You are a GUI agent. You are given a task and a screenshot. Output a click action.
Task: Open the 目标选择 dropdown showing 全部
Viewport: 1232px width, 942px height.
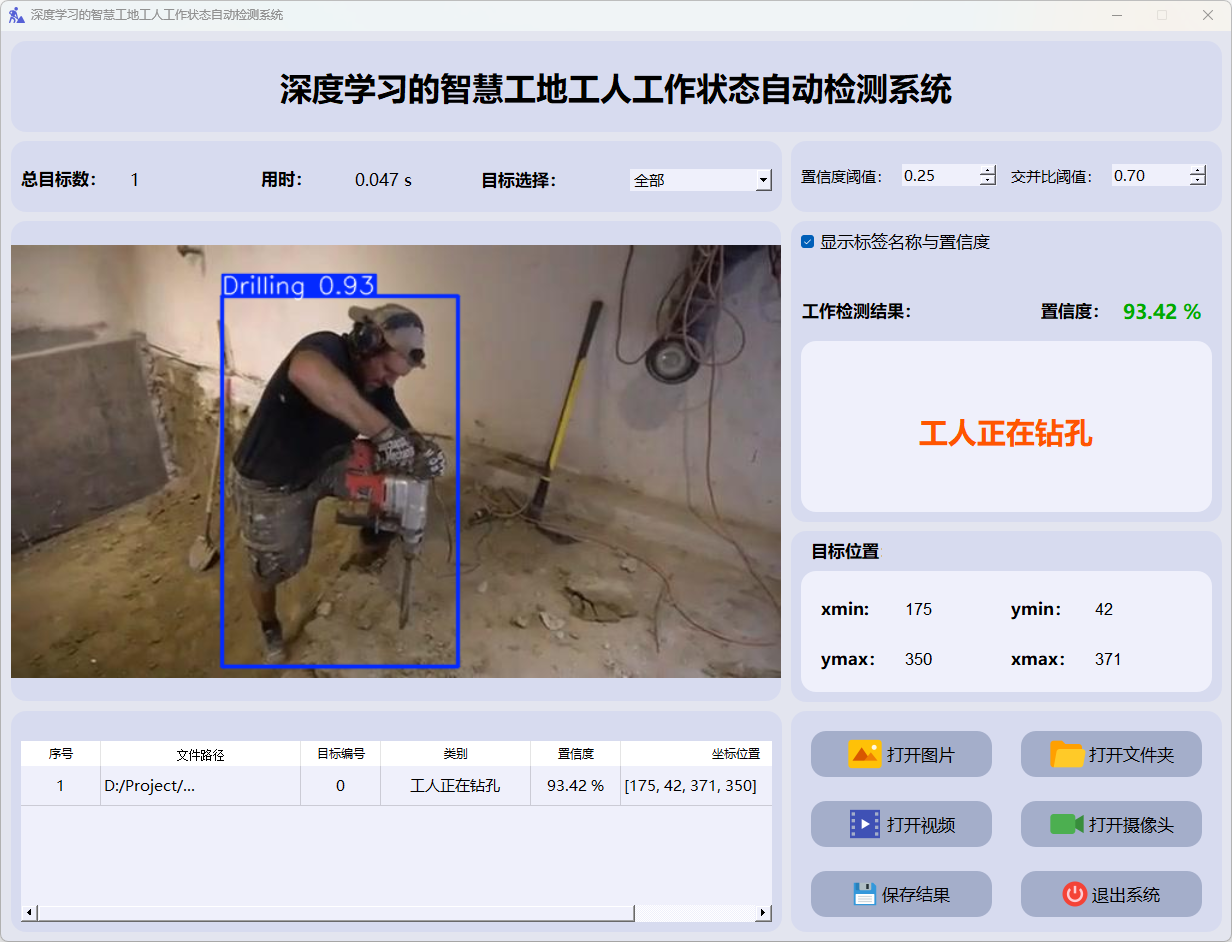click(x=701, y=180)
